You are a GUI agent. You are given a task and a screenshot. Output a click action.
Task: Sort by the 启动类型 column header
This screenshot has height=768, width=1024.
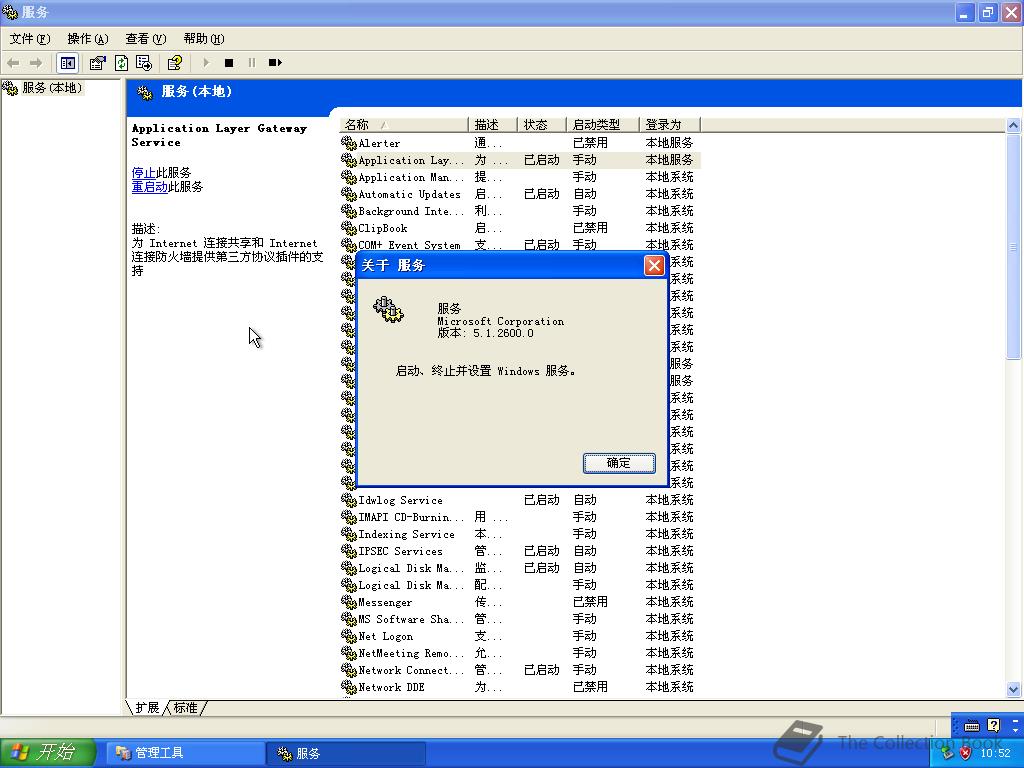pyautogui.click(x=603, y=125)
